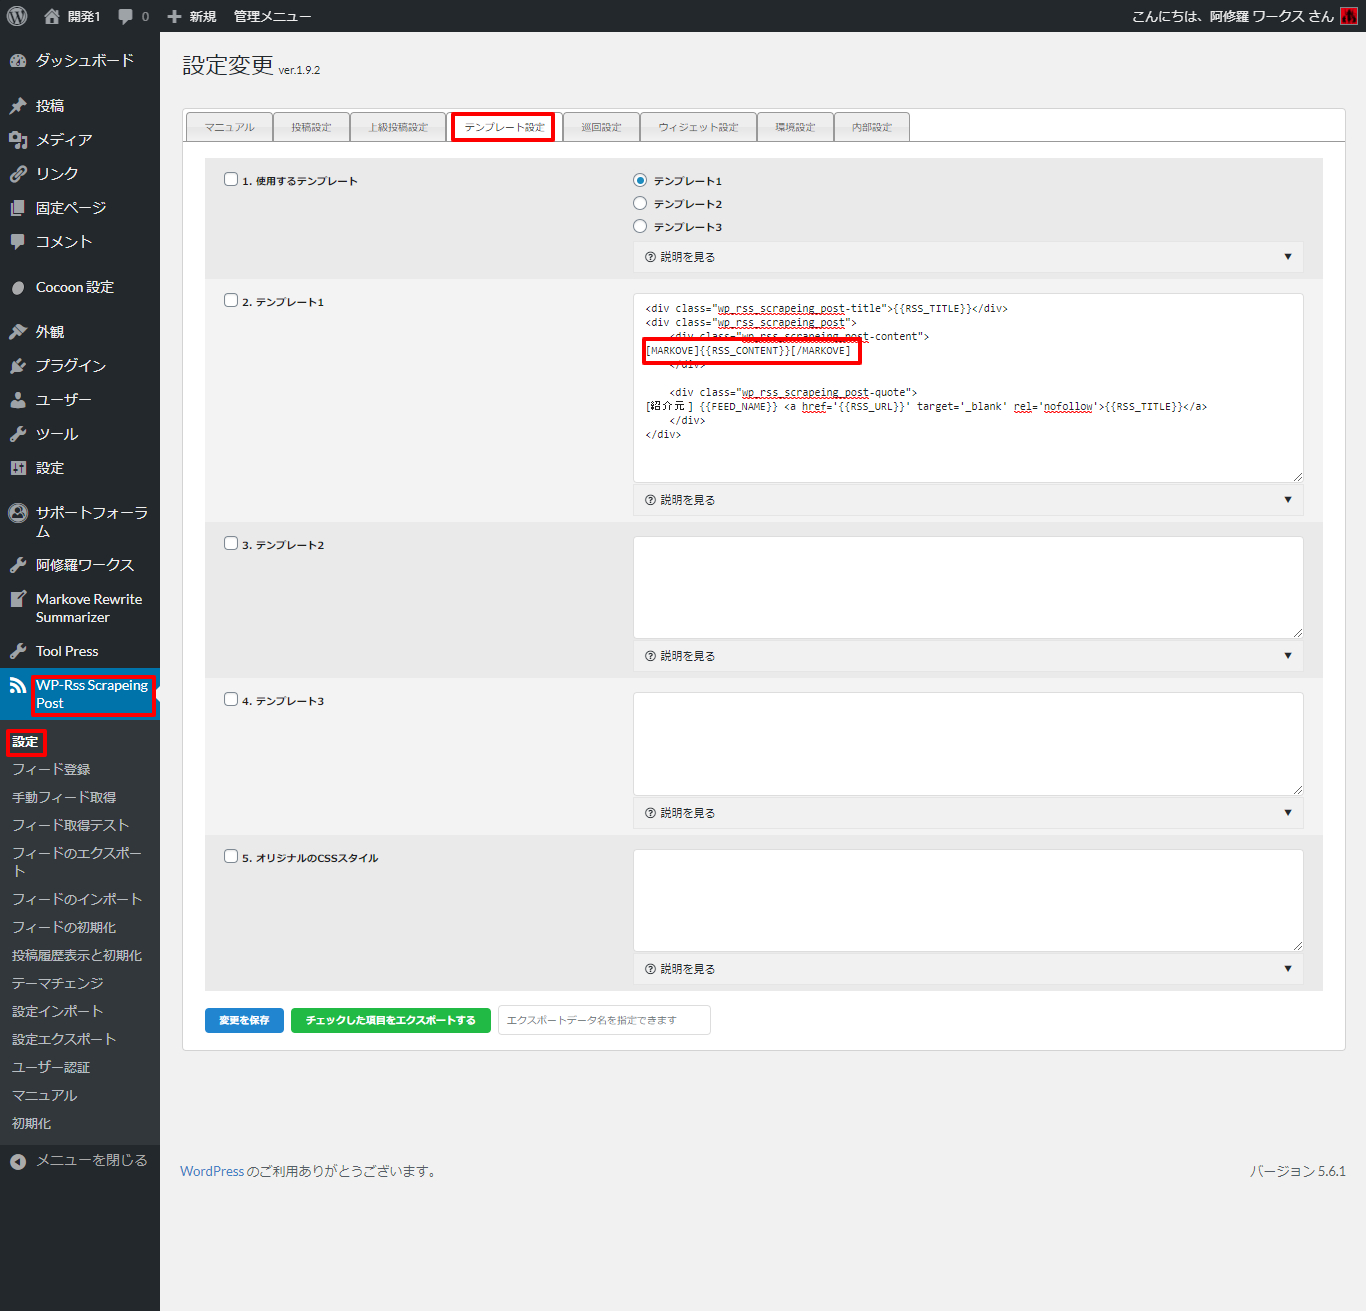1366x1311 pixels.
Task: Select the テンプレート1 radio button
Action: (640, 180)
